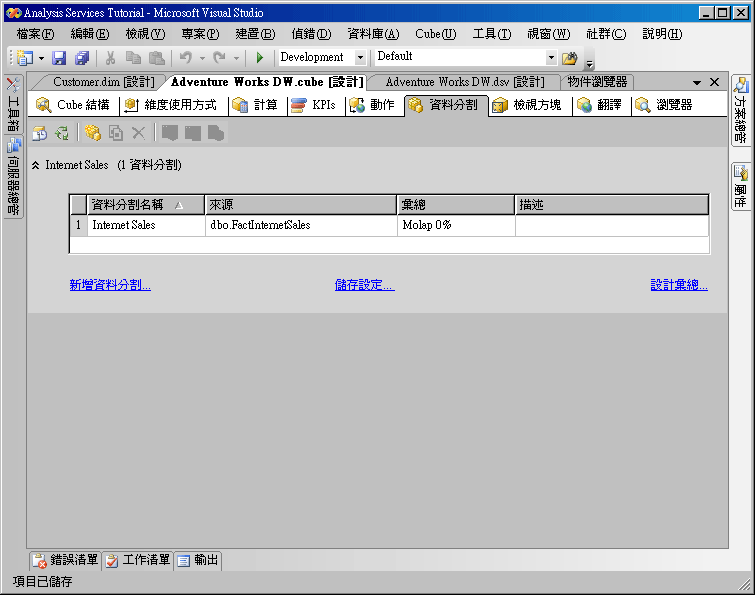This screenshot has width=755, height=595.
Task: Click the Save icon in toolbar
Action: pyautogui.click(x=59, y=58)
